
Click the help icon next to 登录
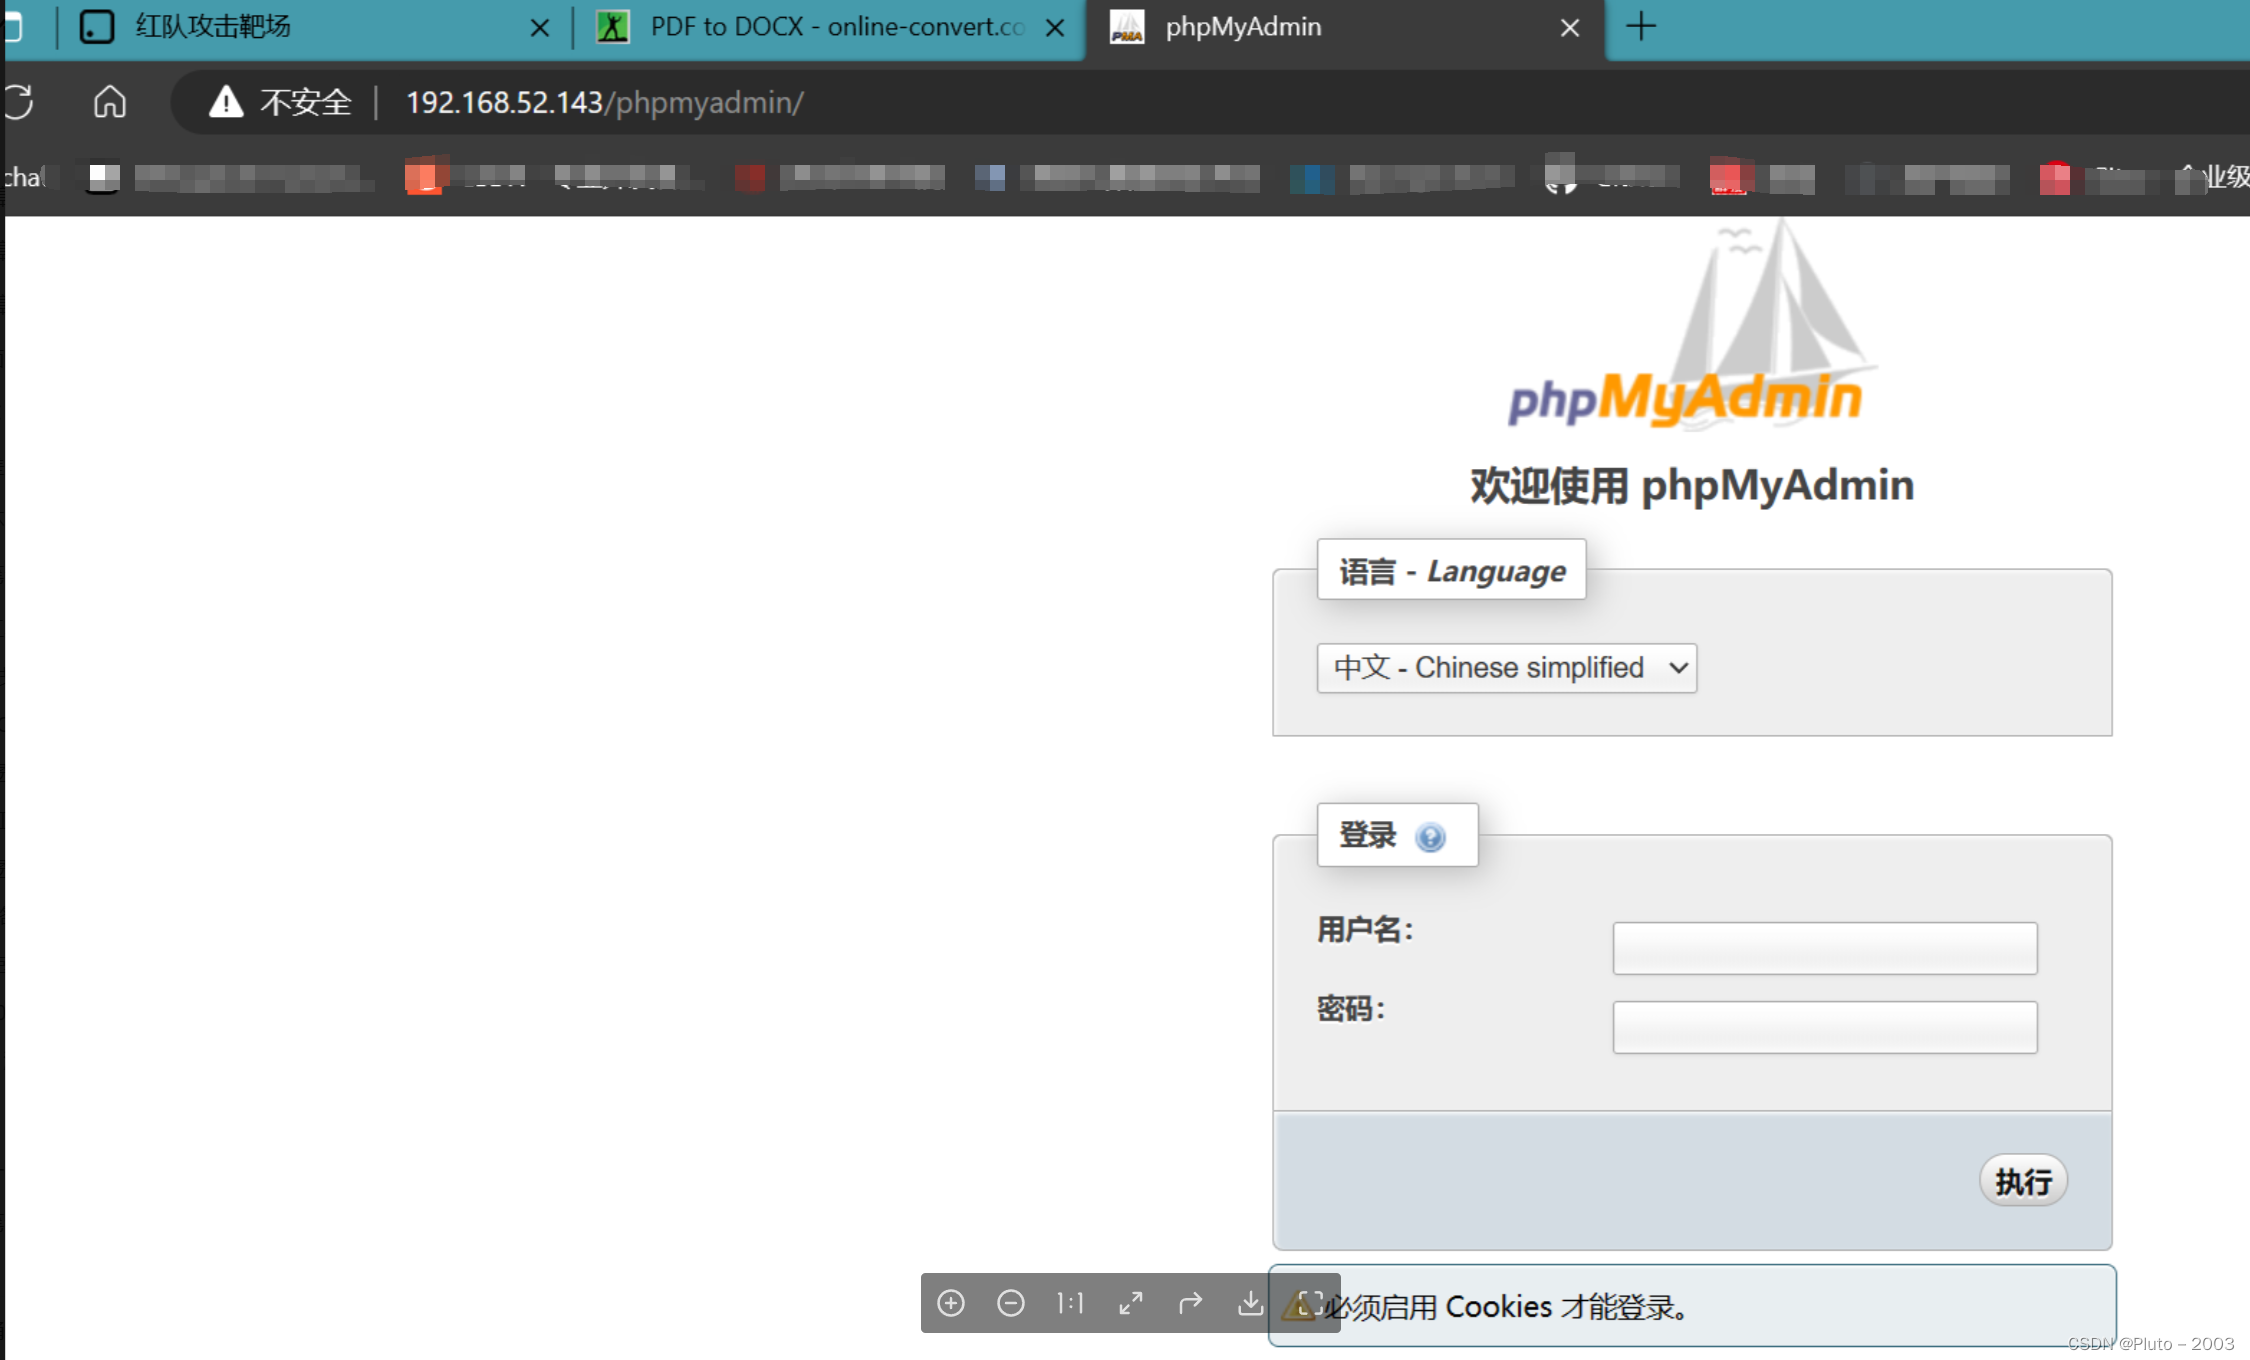point(1430,833)
